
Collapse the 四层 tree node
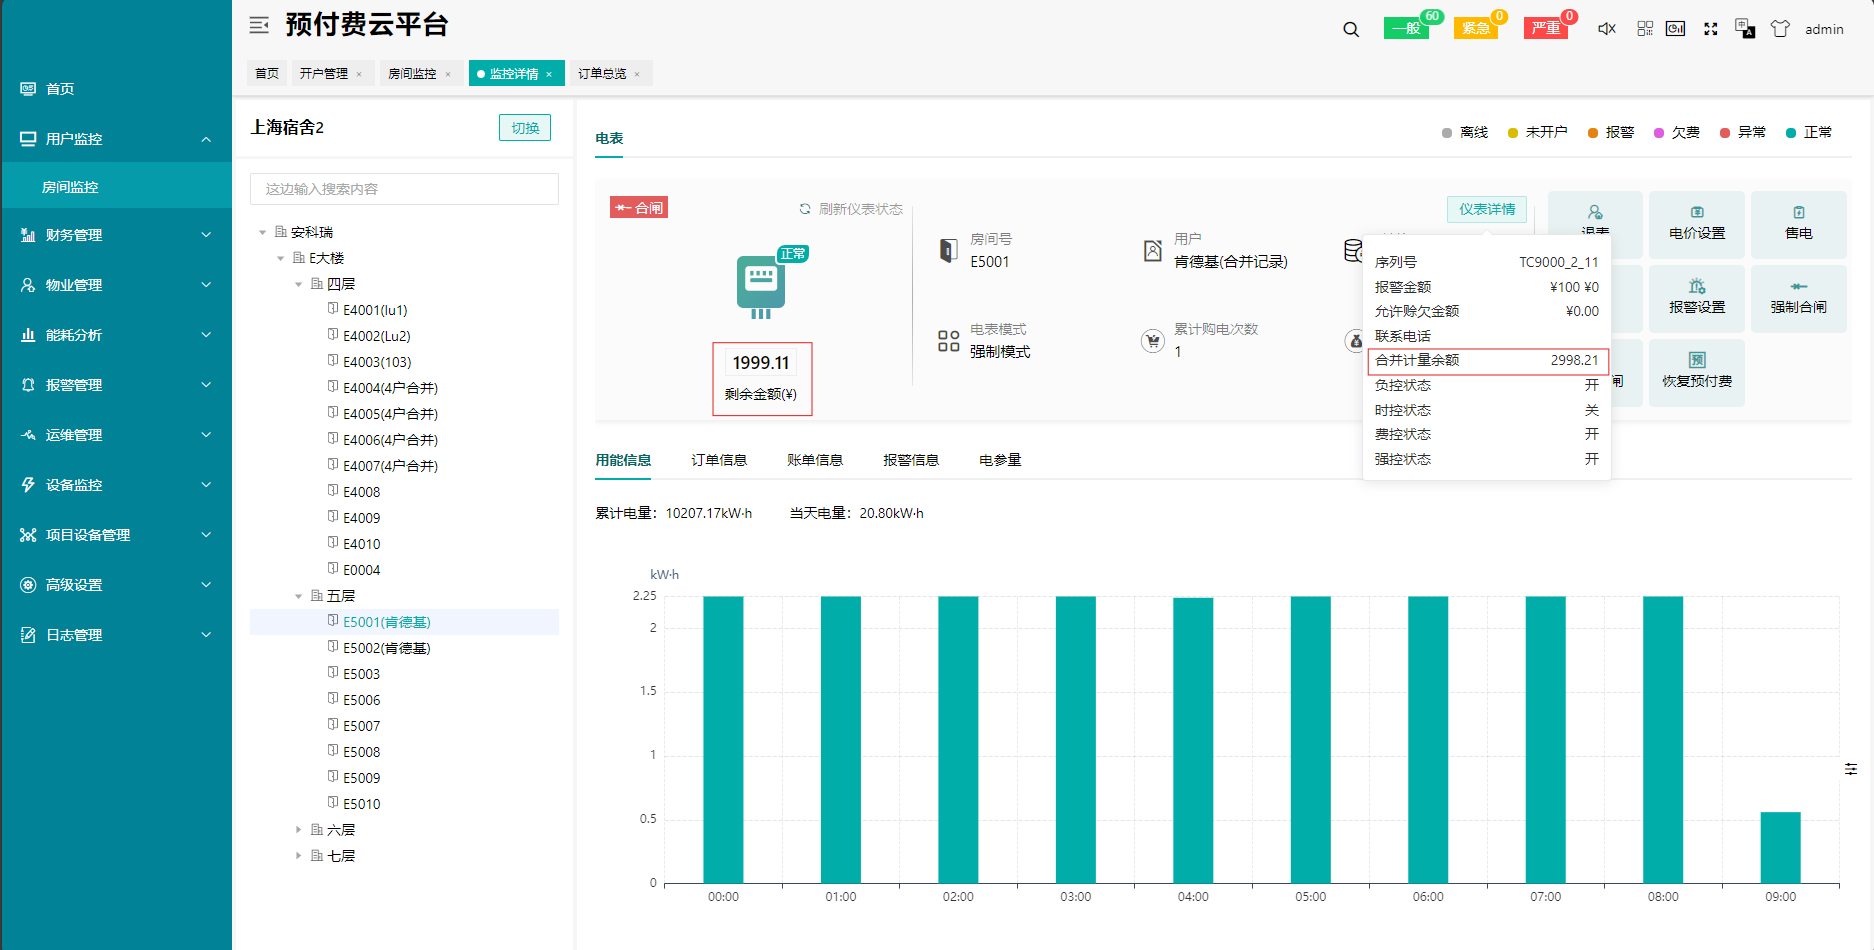coord(298,284)
